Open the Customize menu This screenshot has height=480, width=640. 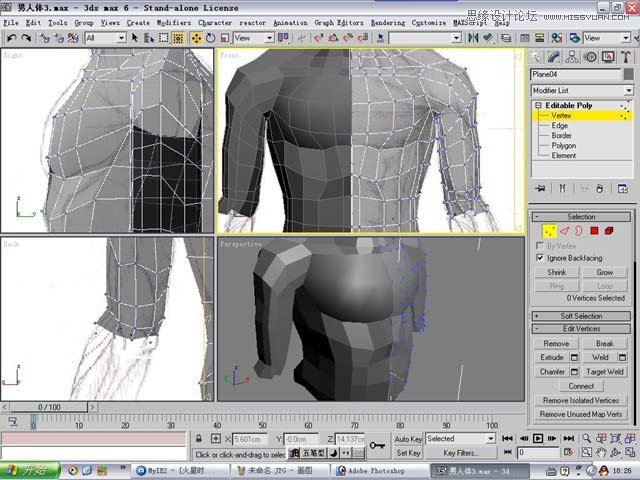pyautogui.click(x=429, y=22)
